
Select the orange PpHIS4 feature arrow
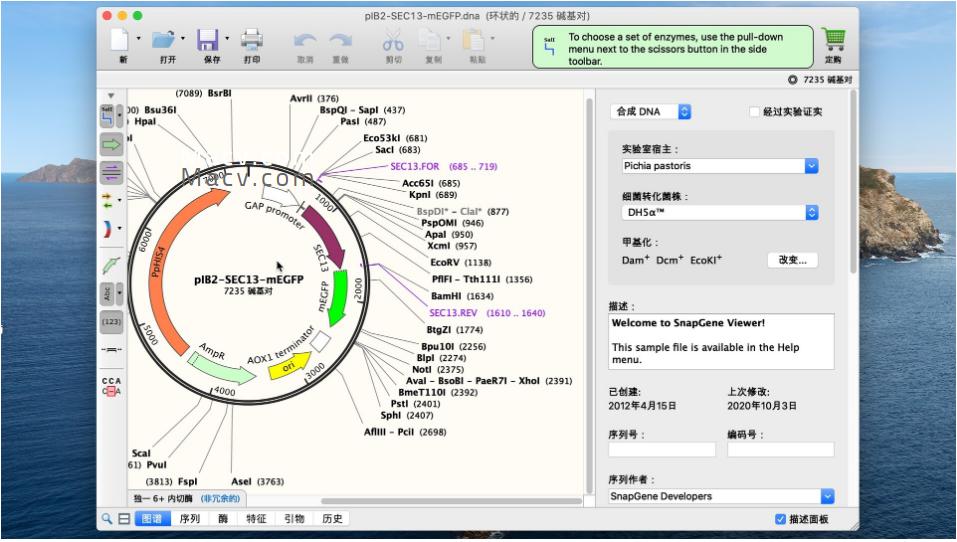click(x=161, y=267)
